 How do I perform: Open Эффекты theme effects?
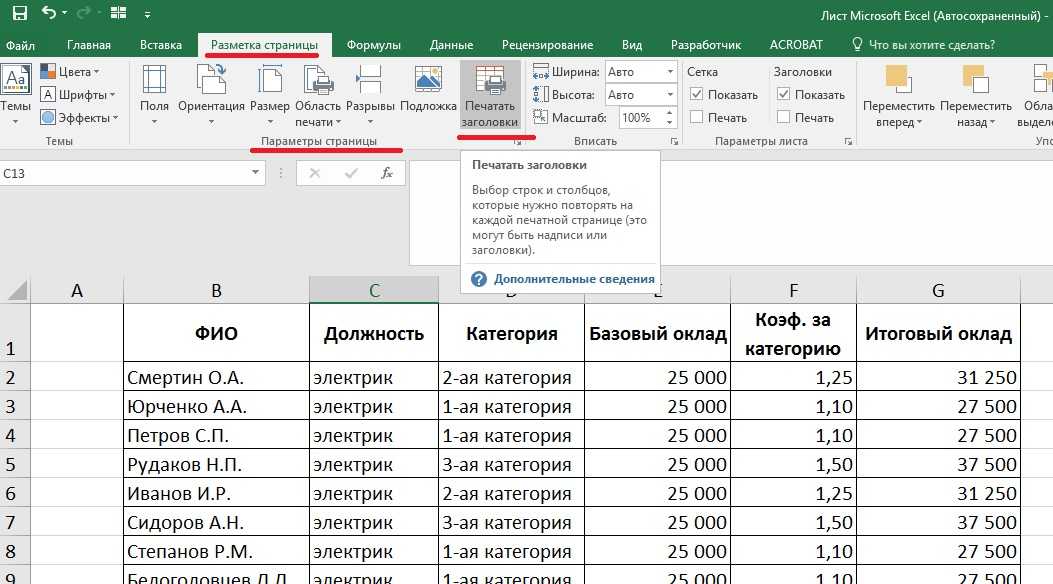tap(79, 117)
